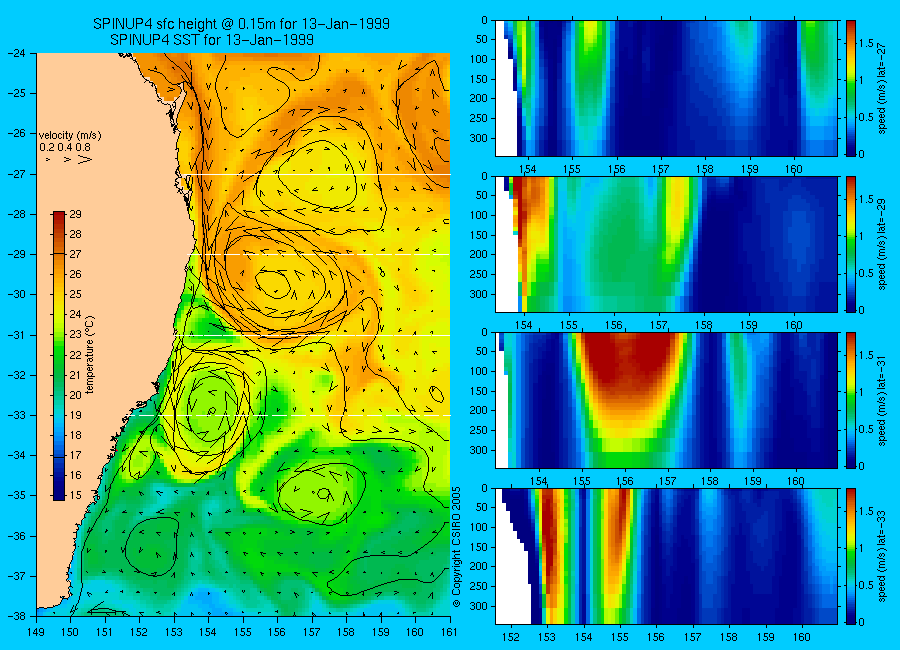Click the 149 longitude label on the map axis
900x650 pixels.
[x=36, y=632]
